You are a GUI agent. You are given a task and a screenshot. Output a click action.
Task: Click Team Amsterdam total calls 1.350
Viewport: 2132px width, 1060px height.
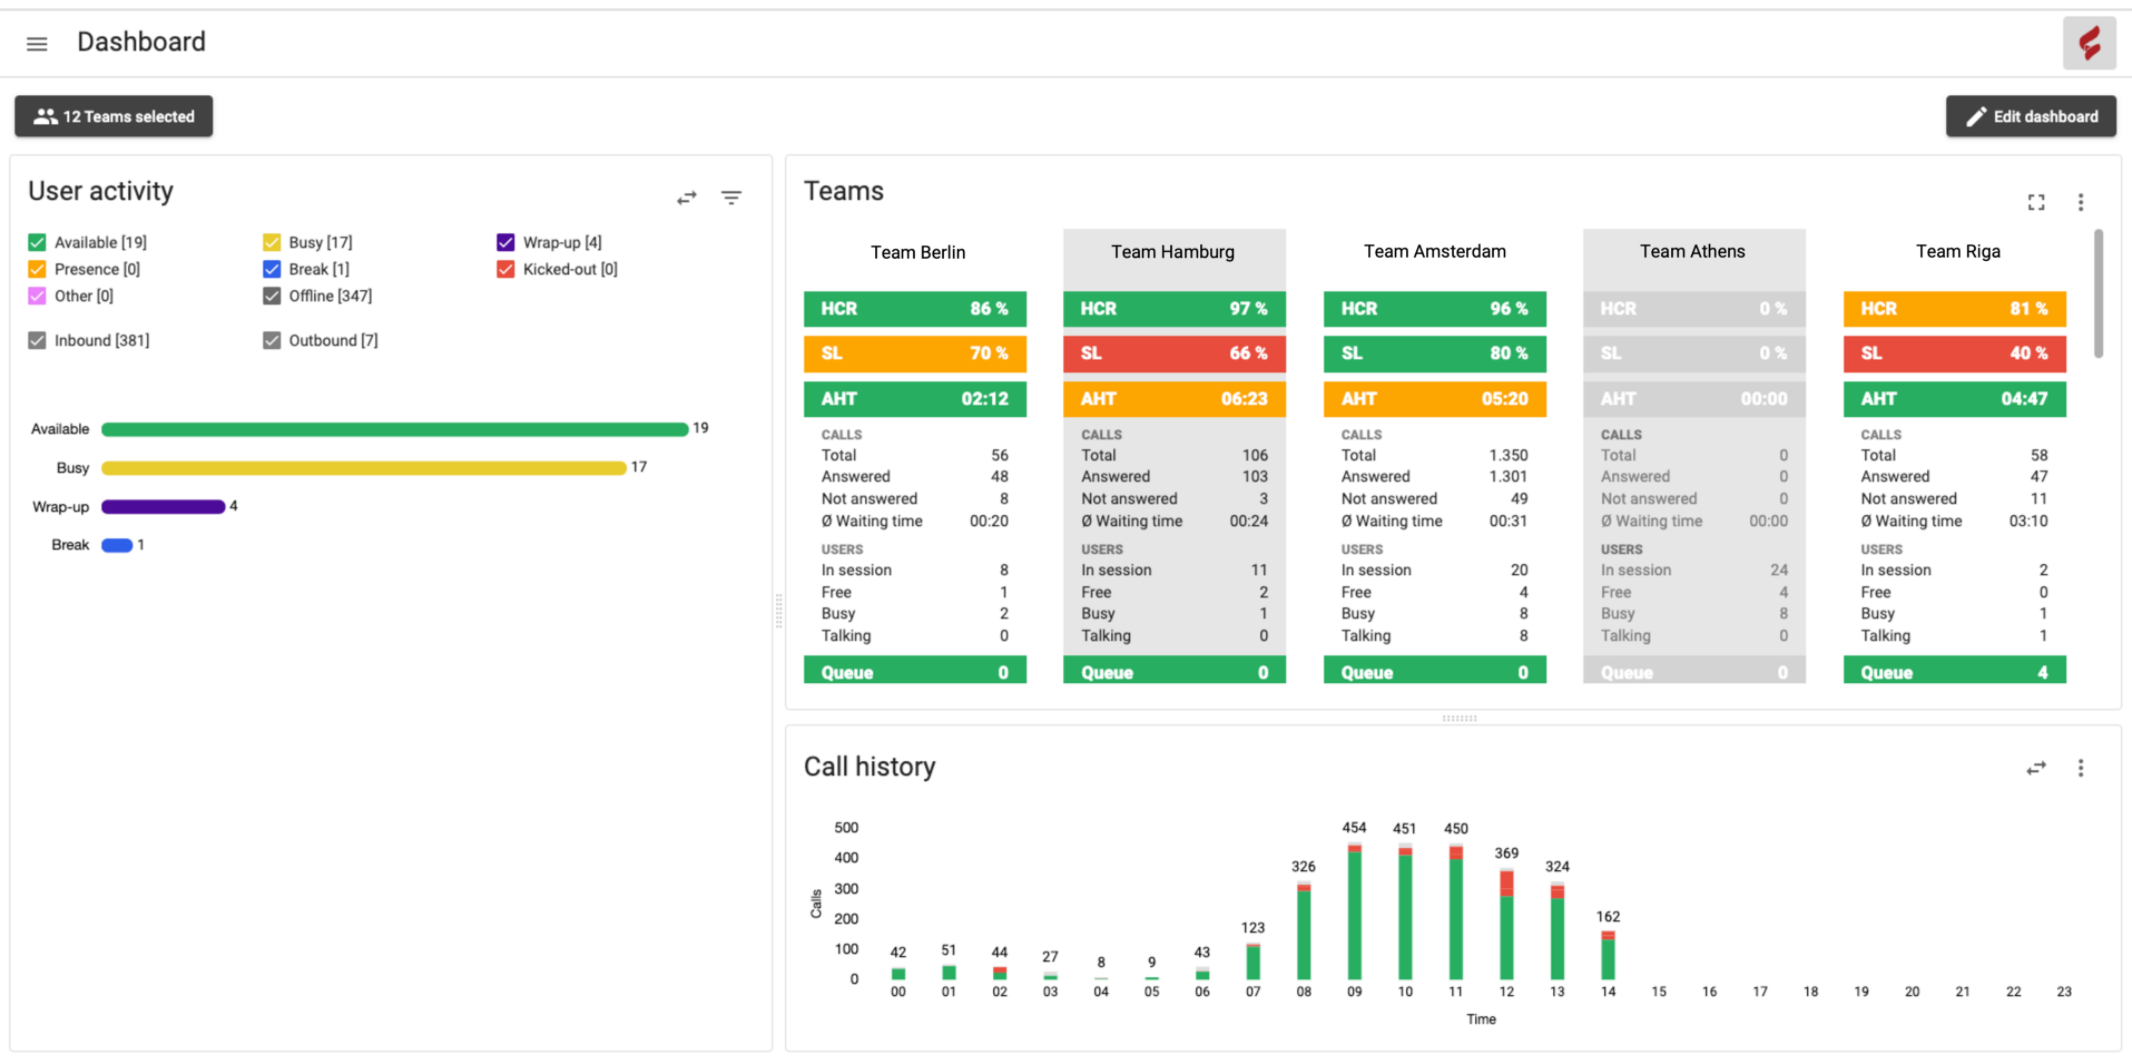click(x=1508, y=455)
